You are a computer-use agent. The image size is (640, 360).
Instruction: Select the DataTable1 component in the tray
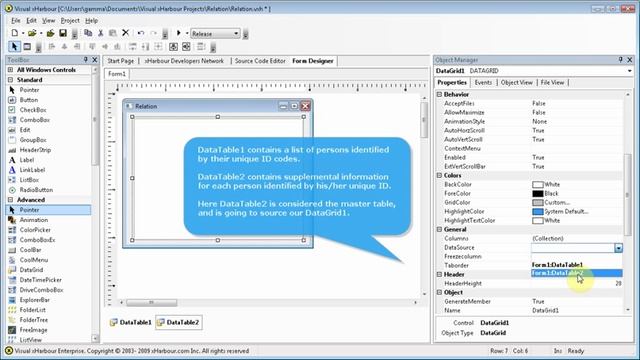(x=131, y=322)
